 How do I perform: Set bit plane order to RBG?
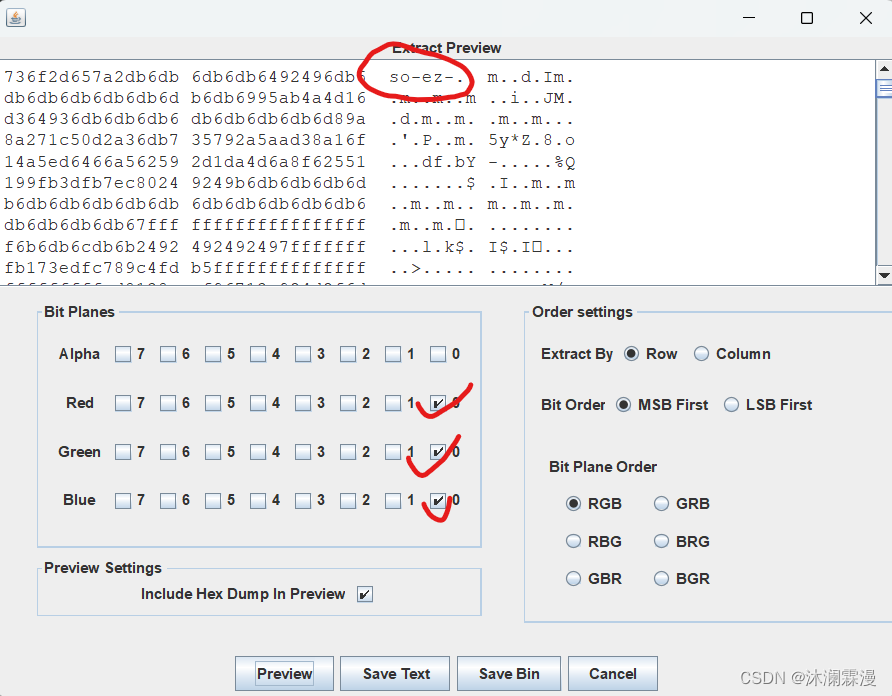pos(573,541)
